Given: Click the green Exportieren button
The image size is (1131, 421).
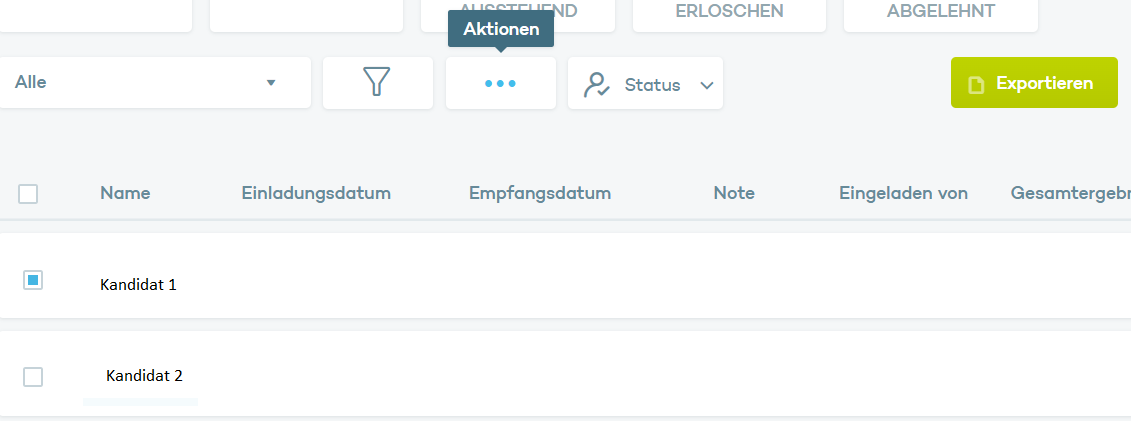Looking at the screenshot, I should 1033,83.
